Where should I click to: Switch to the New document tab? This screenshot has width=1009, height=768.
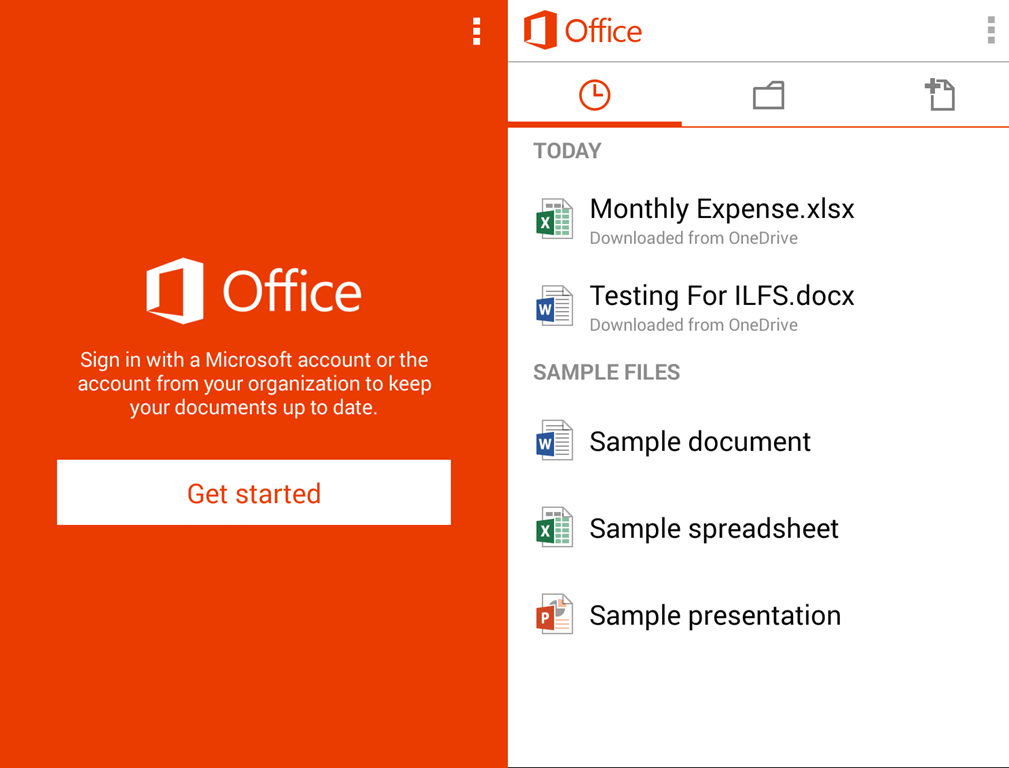940,95
